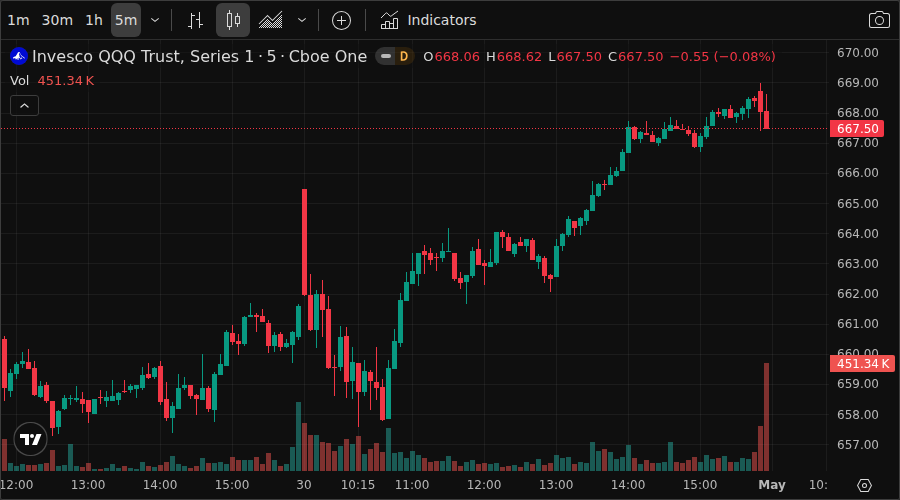Choose the Bars chart style icon
Image resolution: width=900 pixels, height=500 pixels.
196,20
